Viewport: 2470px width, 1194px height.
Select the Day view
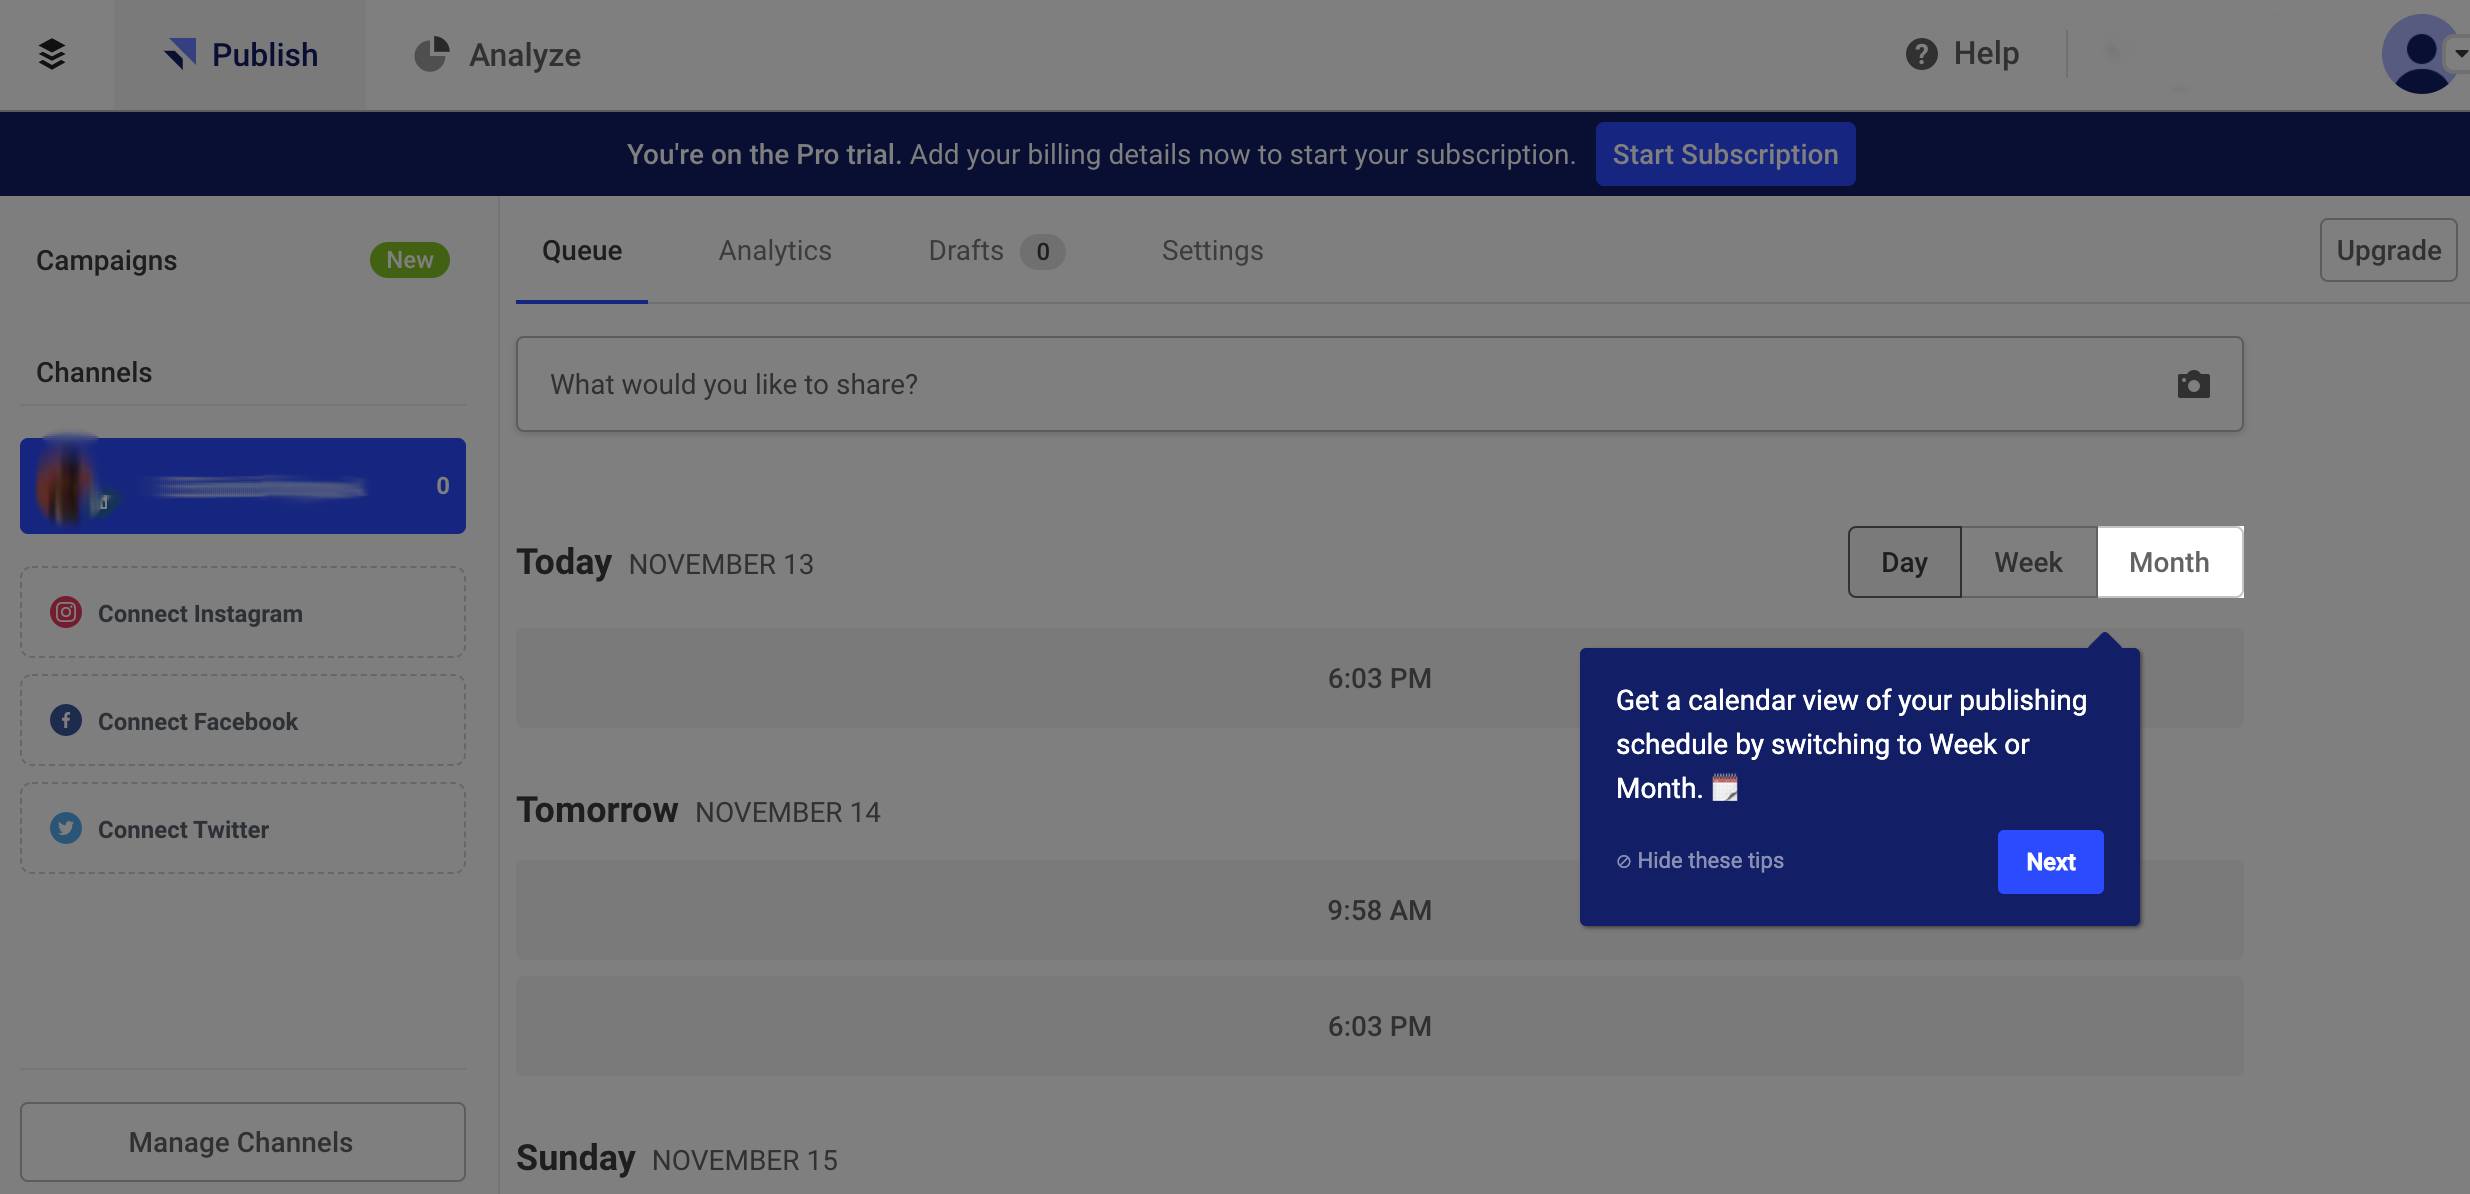pos(1905,562)
